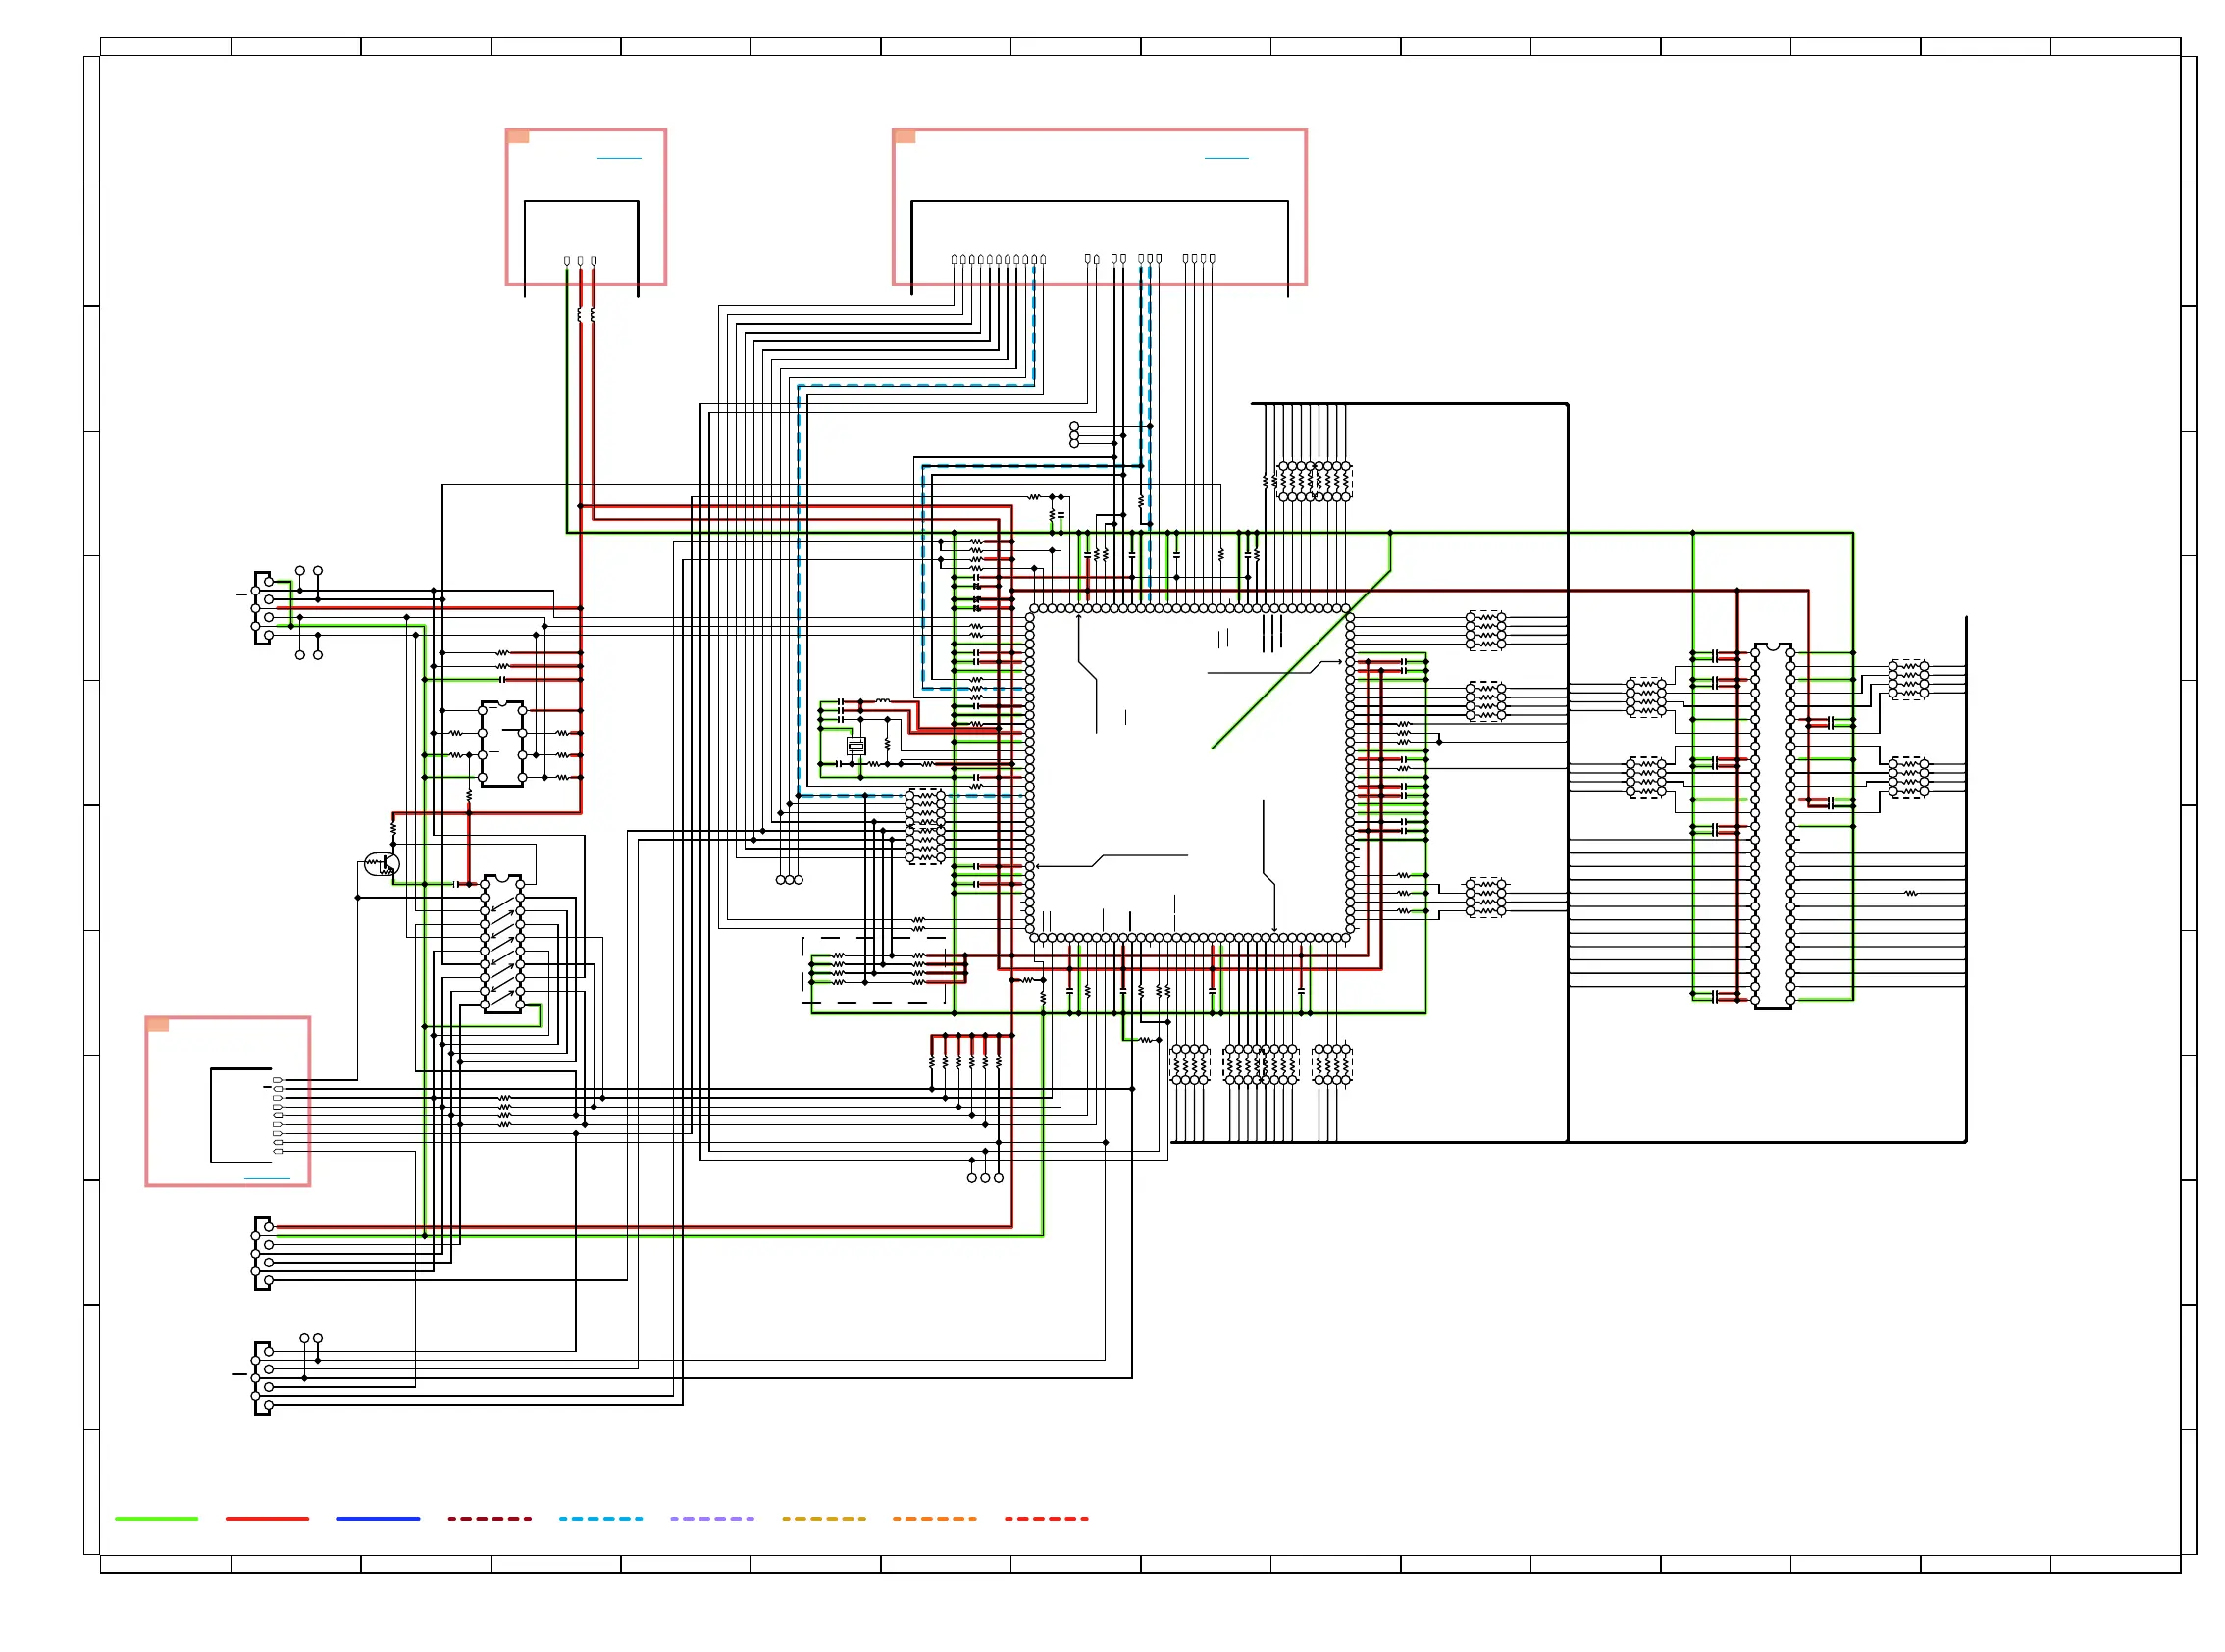Image resolution: width=2225 pixels, height=1652 pixels.
Task: Click the circled transistor symbol
Action: pyautogui.click(x=382, y=864)
